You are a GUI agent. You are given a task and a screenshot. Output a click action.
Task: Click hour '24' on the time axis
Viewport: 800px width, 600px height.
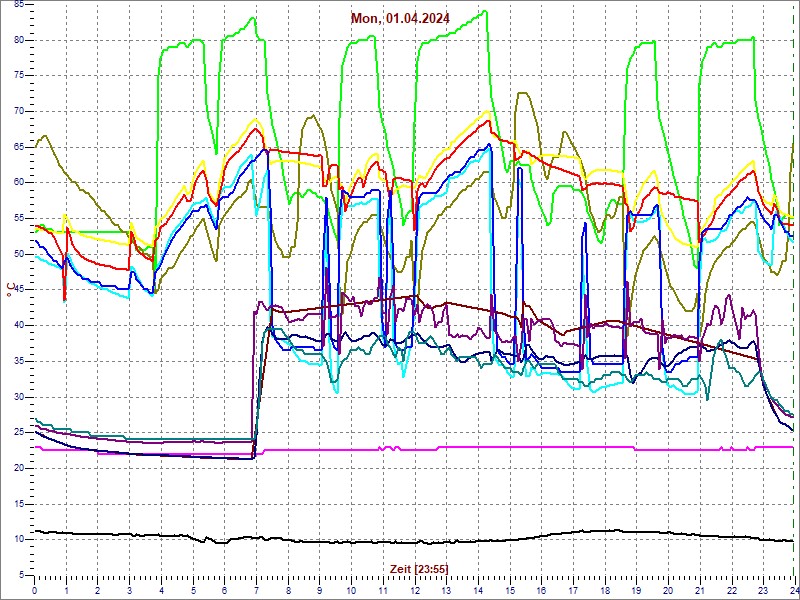pos(793,589)
